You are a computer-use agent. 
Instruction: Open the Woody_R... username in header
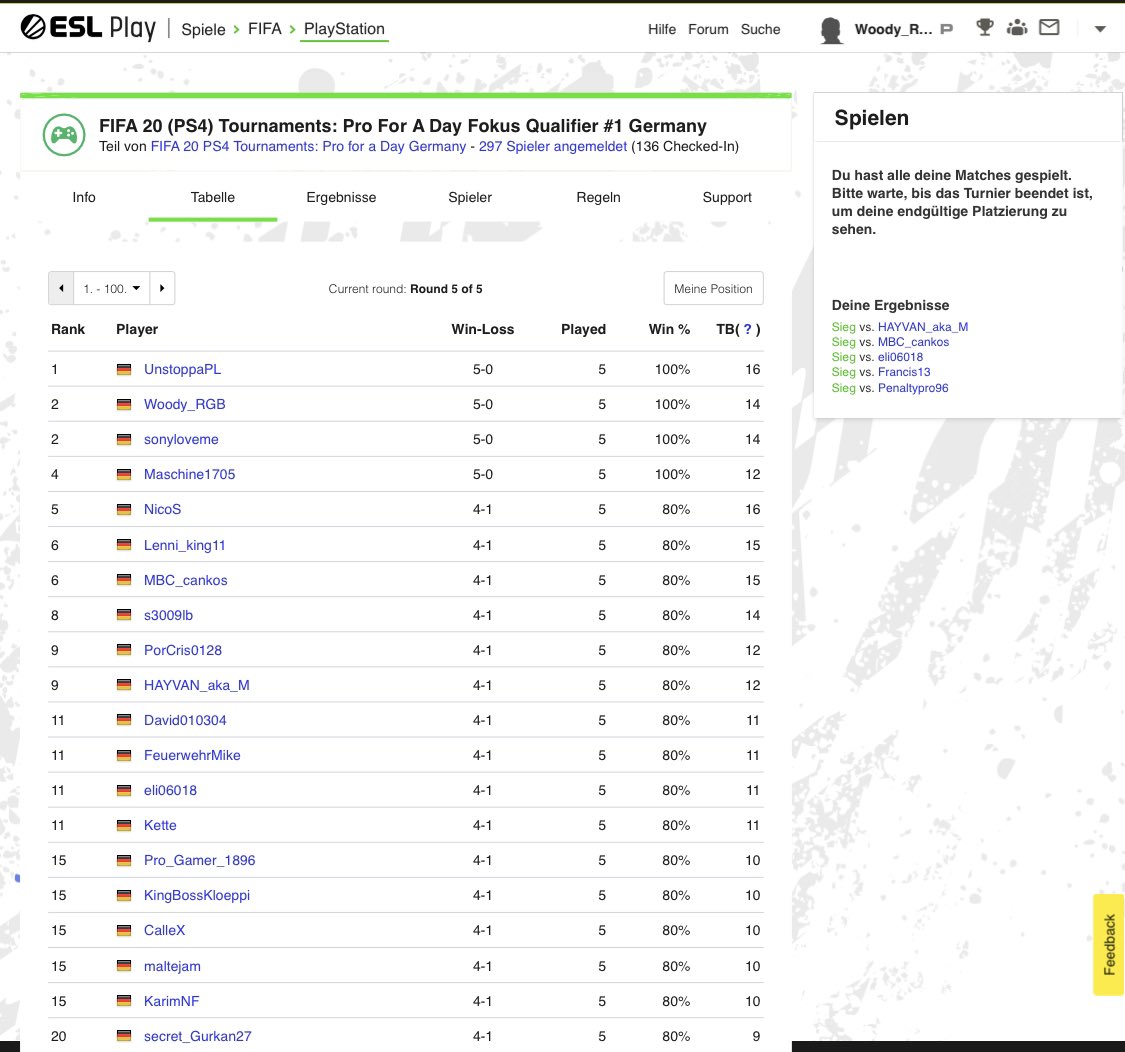(x=893, y=29)
